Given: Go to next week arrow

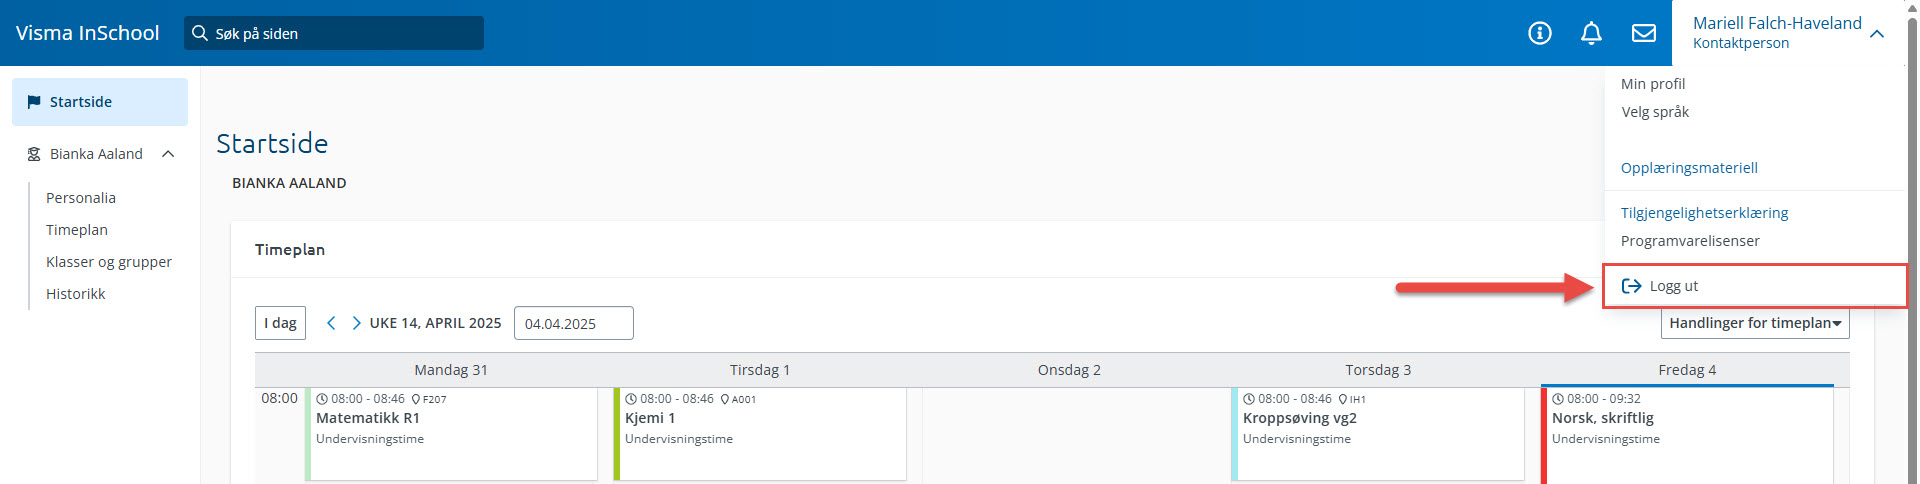Looking at the screenshot, I should pyautogui.click(x=356, y=323).
